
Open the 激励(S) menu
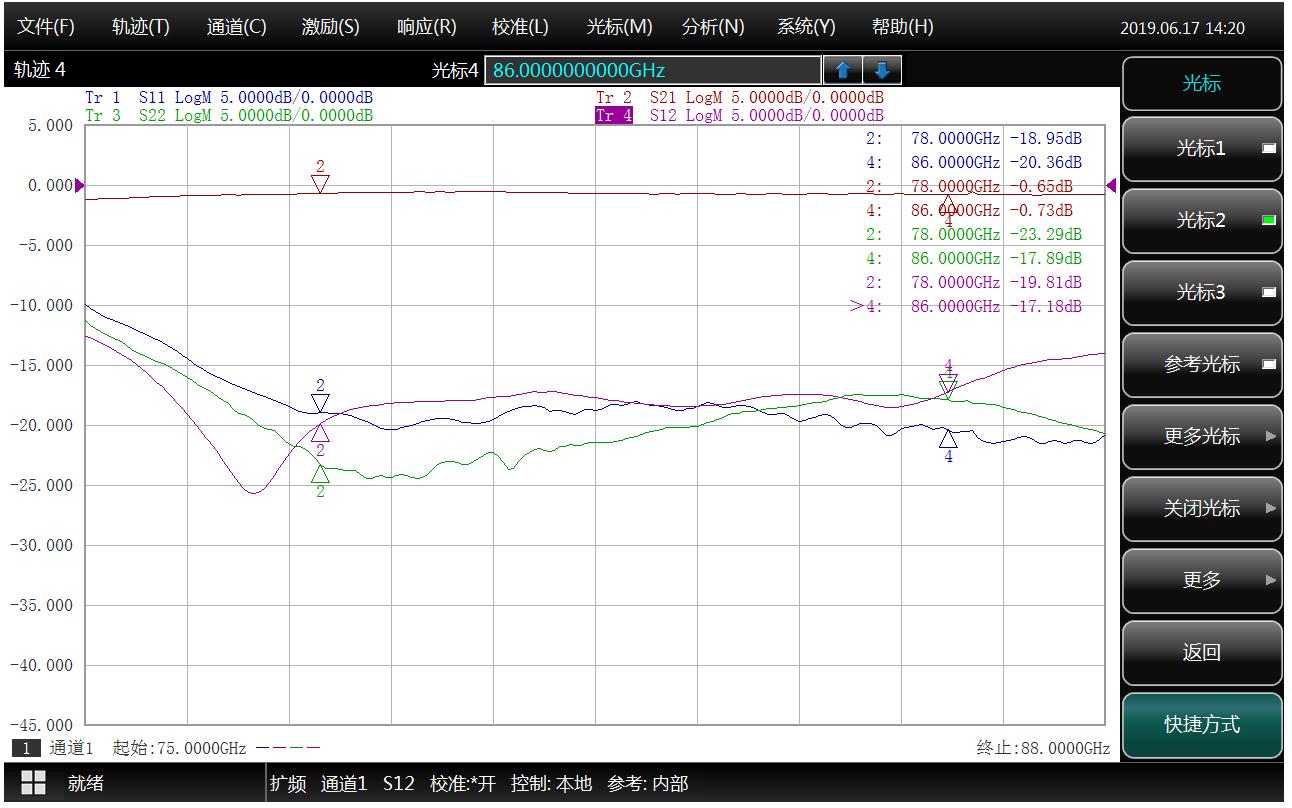331,27
